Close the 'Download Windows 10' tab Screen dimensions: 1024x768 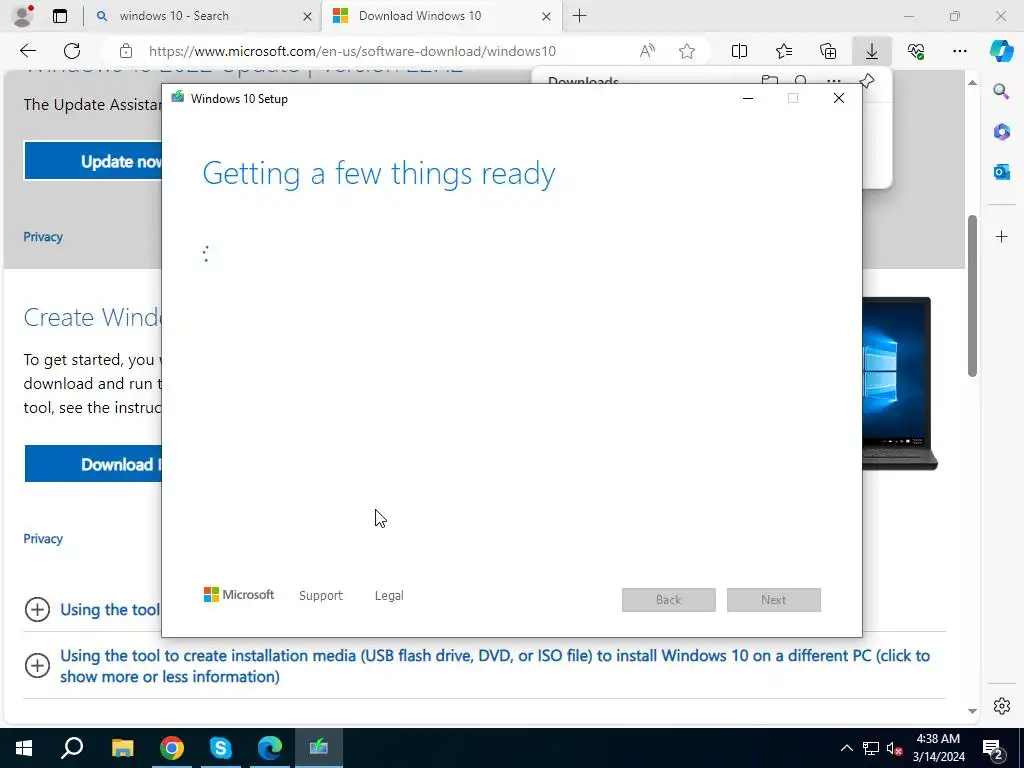(547, 16)
